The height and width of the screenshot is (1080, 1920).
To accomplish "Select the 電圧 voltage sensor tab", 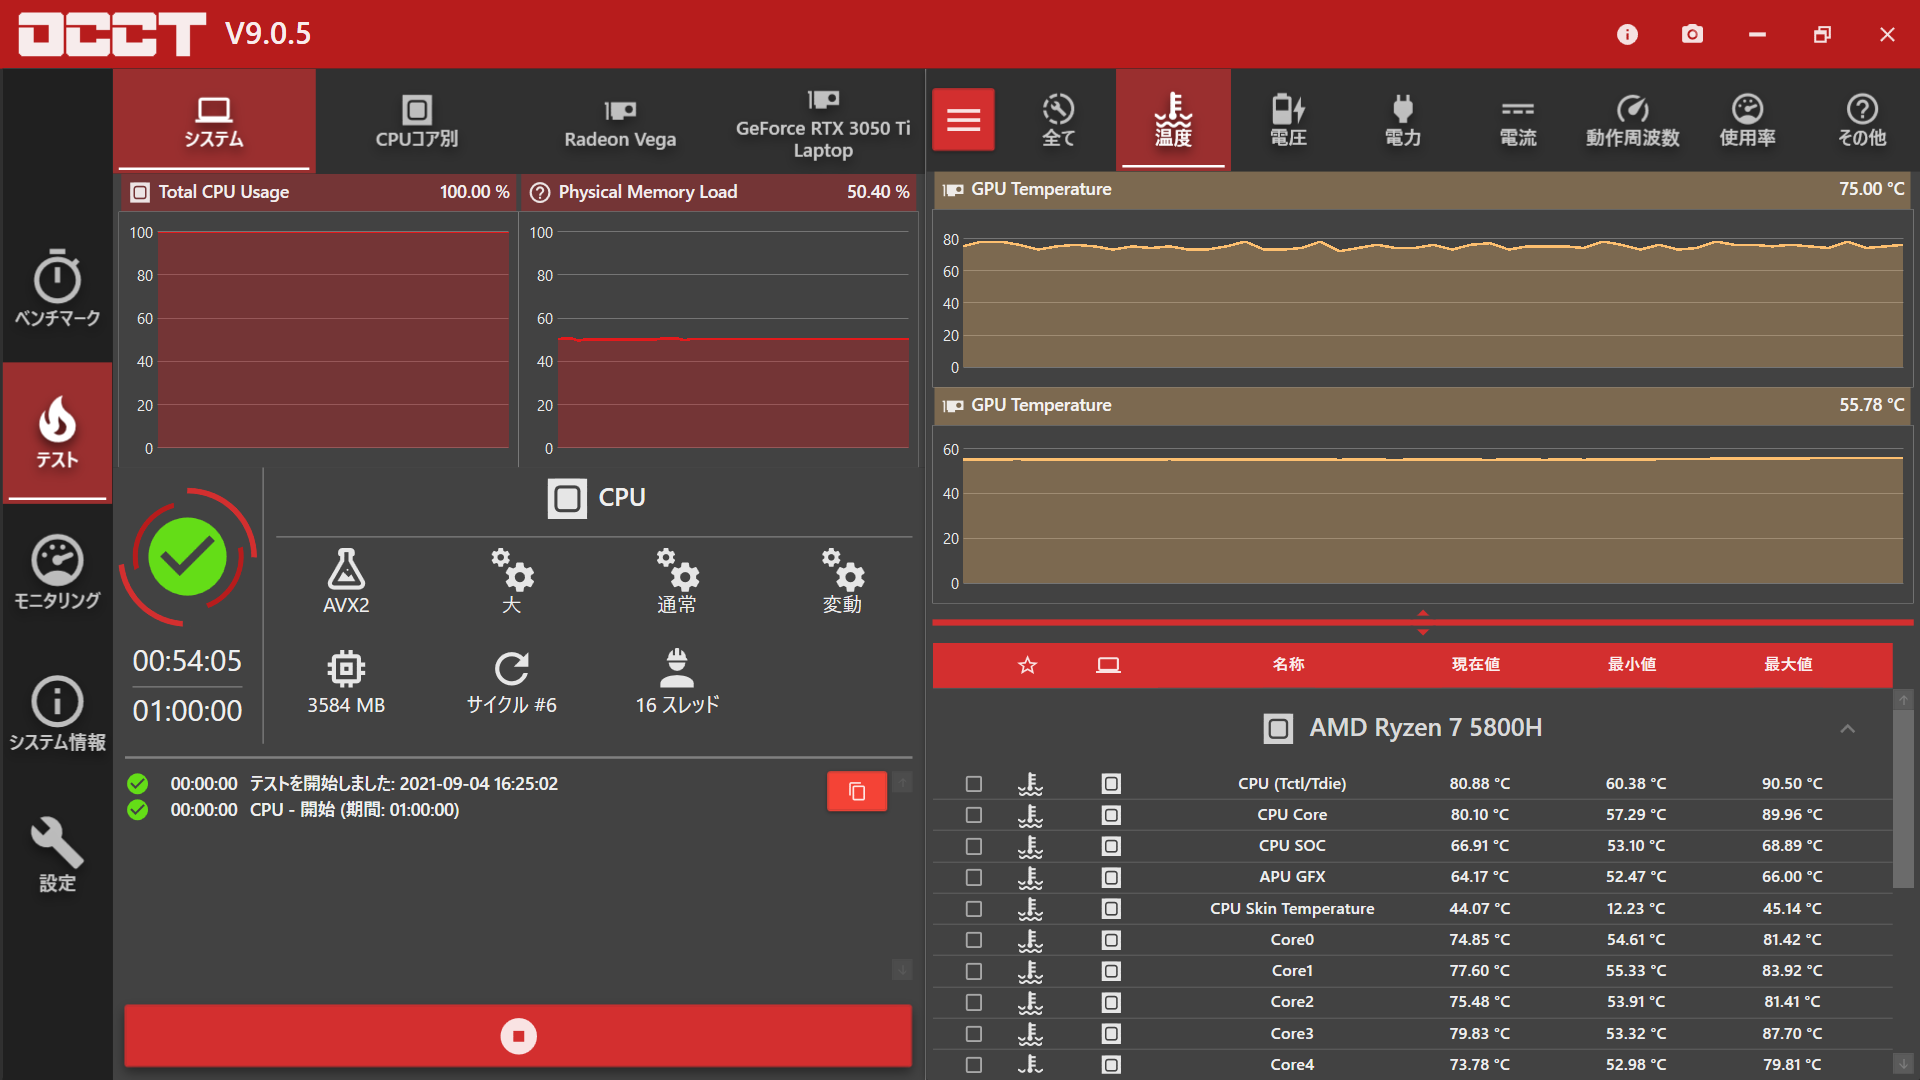I will [x=1288, y=120].
